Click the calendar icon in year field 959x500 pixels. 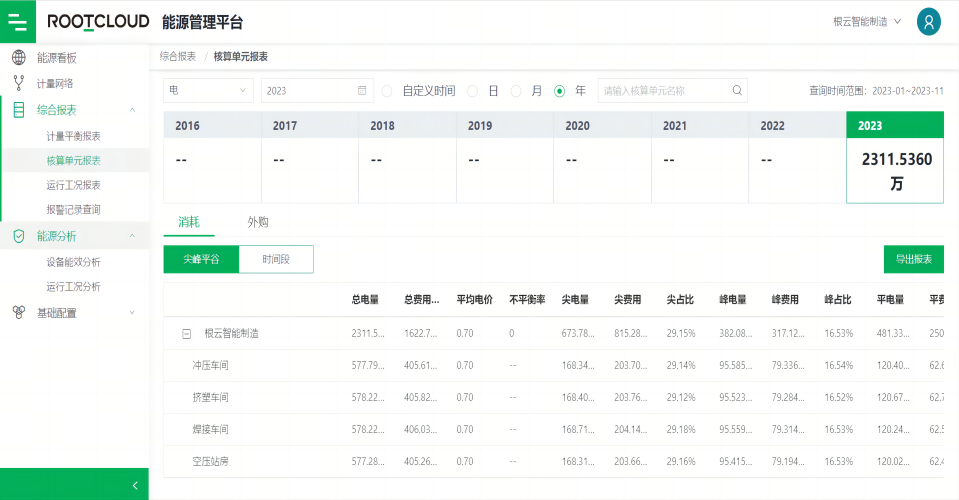tap(362, 91)
